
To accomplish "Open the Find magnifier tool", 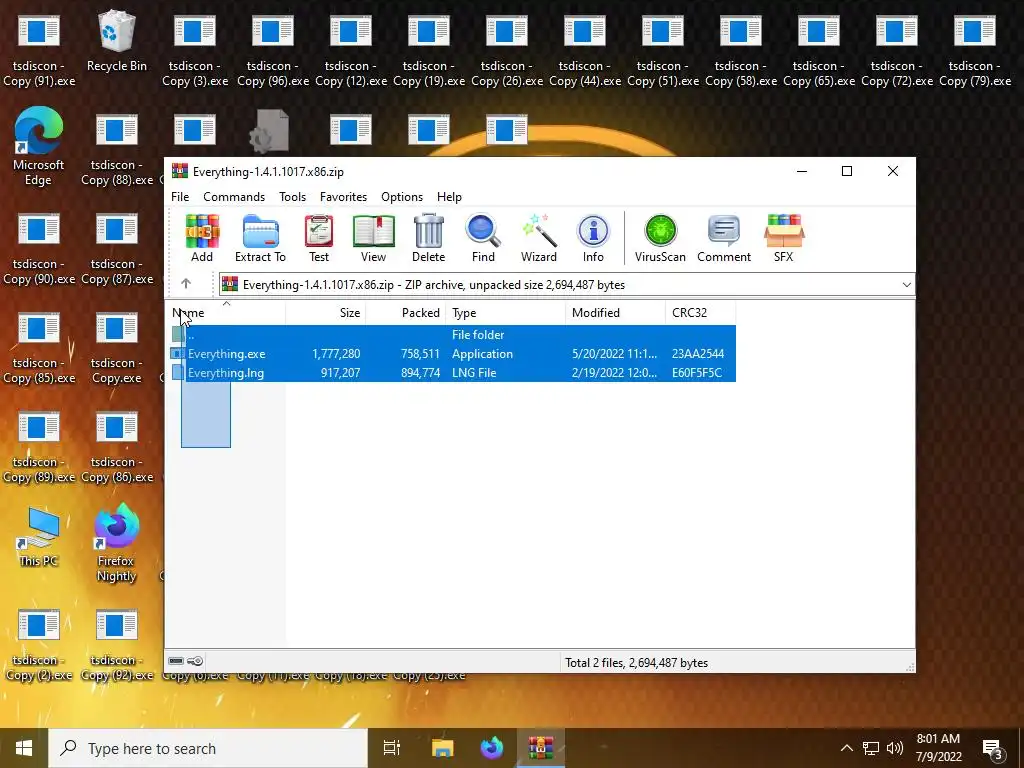I will pyautogui.click(x=483, y=238).
